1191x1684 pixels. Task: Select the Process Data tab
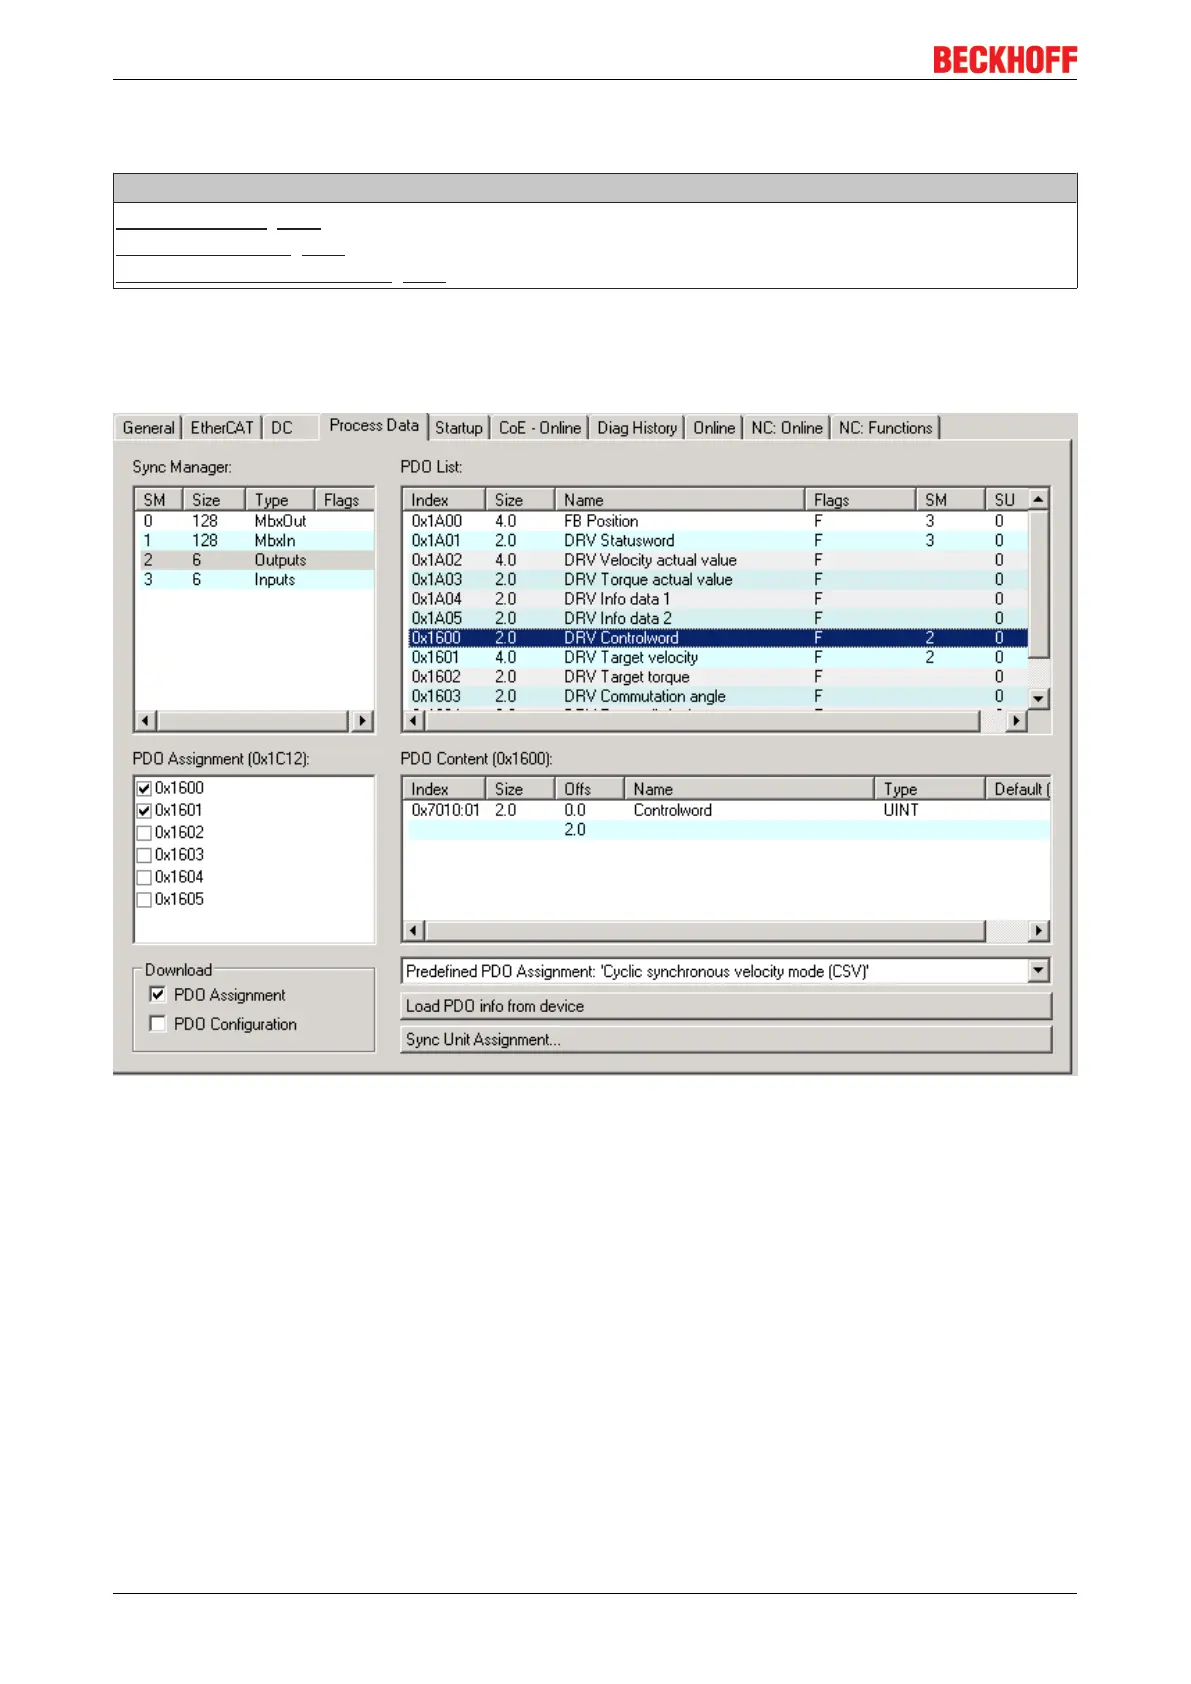[x=374, y=426]
